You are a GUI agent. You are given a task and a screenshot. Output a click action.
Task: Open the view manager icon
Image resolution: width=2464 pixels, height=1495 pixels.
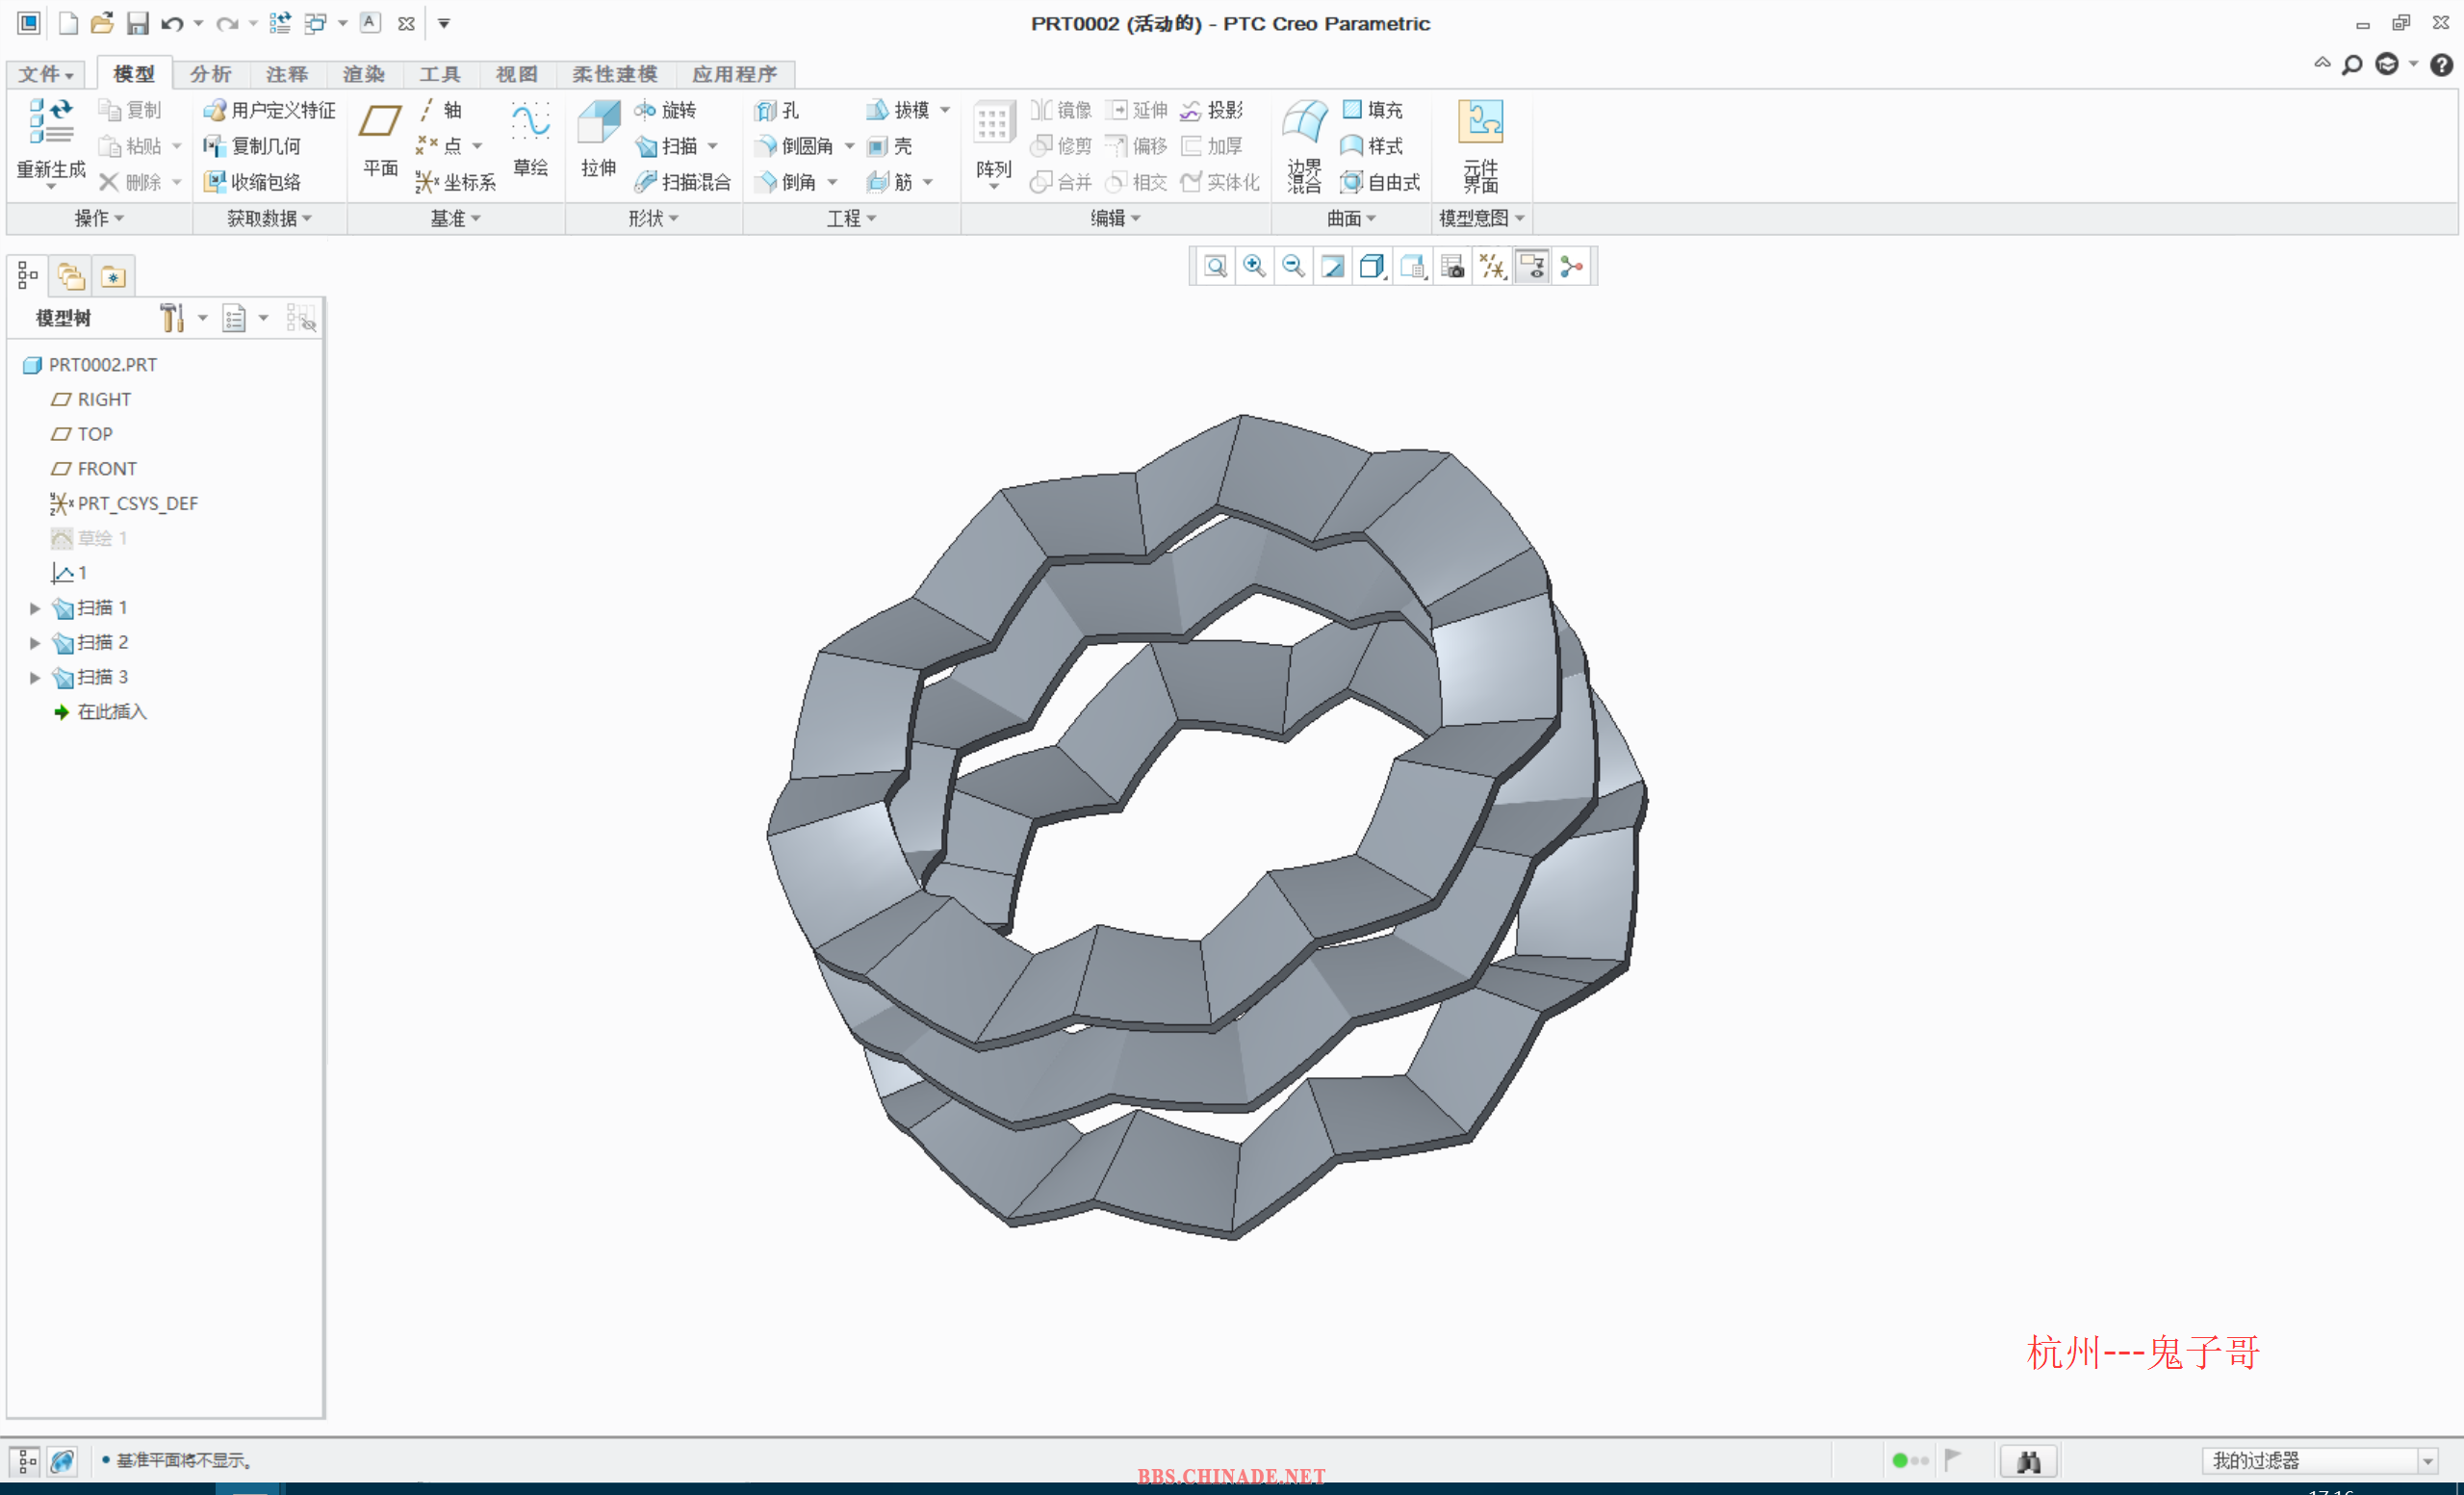[x=1452, y=266]
